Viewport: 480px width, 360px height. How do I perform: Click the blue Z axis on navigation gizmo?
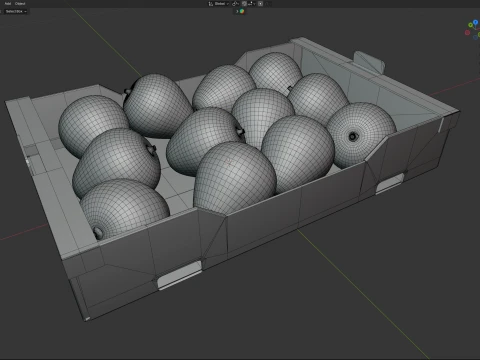click(x=475, y=22)
